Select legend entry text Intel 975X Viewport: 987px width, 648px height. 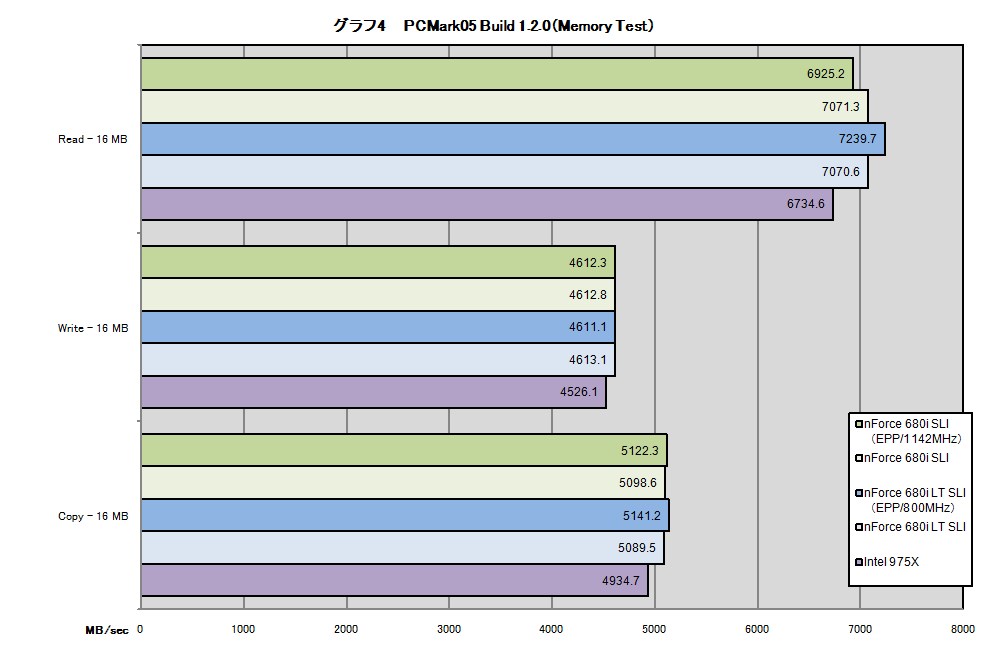click(x=891, y=562)
